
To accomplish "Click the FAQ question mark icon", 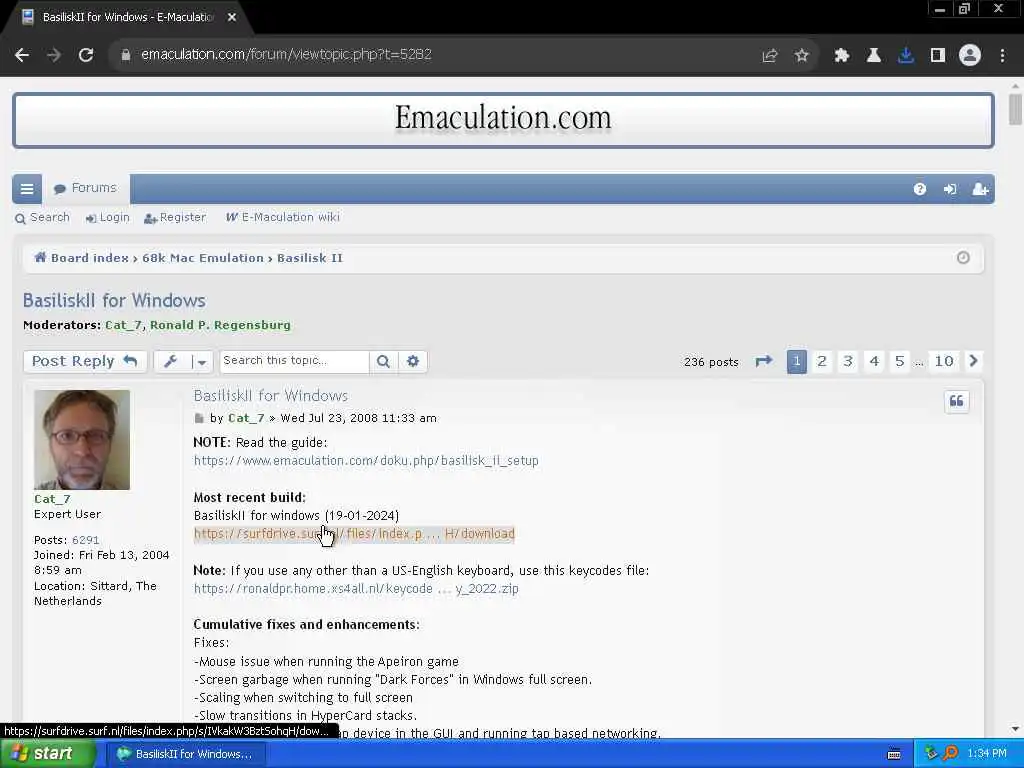I will 920,189.
